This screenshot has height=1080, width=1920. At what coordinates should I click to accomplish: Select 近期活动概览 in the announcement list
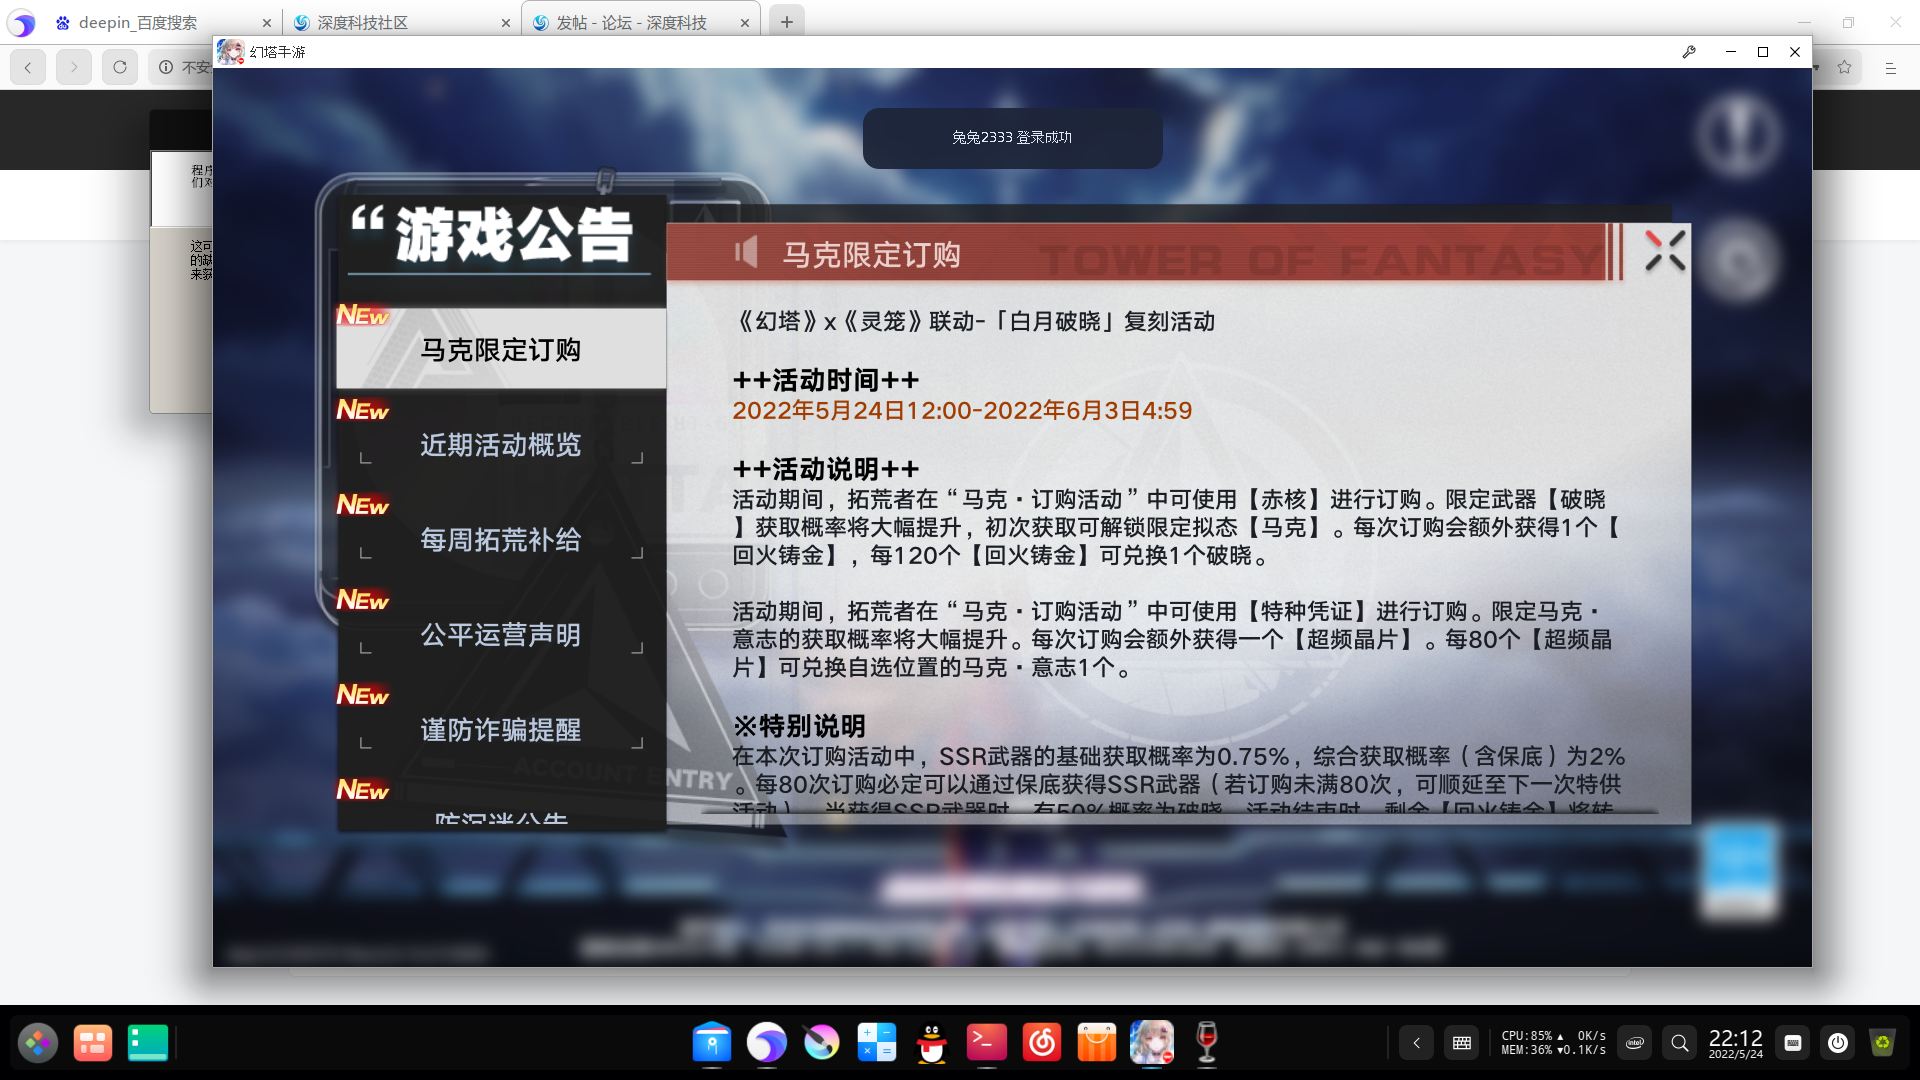[500, 446]
